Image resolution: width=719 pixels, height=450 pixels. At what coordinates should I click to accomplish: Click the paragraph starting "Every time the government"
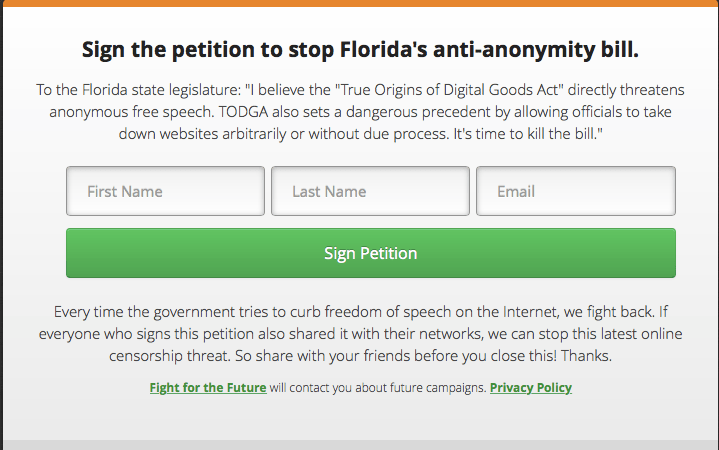tap(359, 334)
